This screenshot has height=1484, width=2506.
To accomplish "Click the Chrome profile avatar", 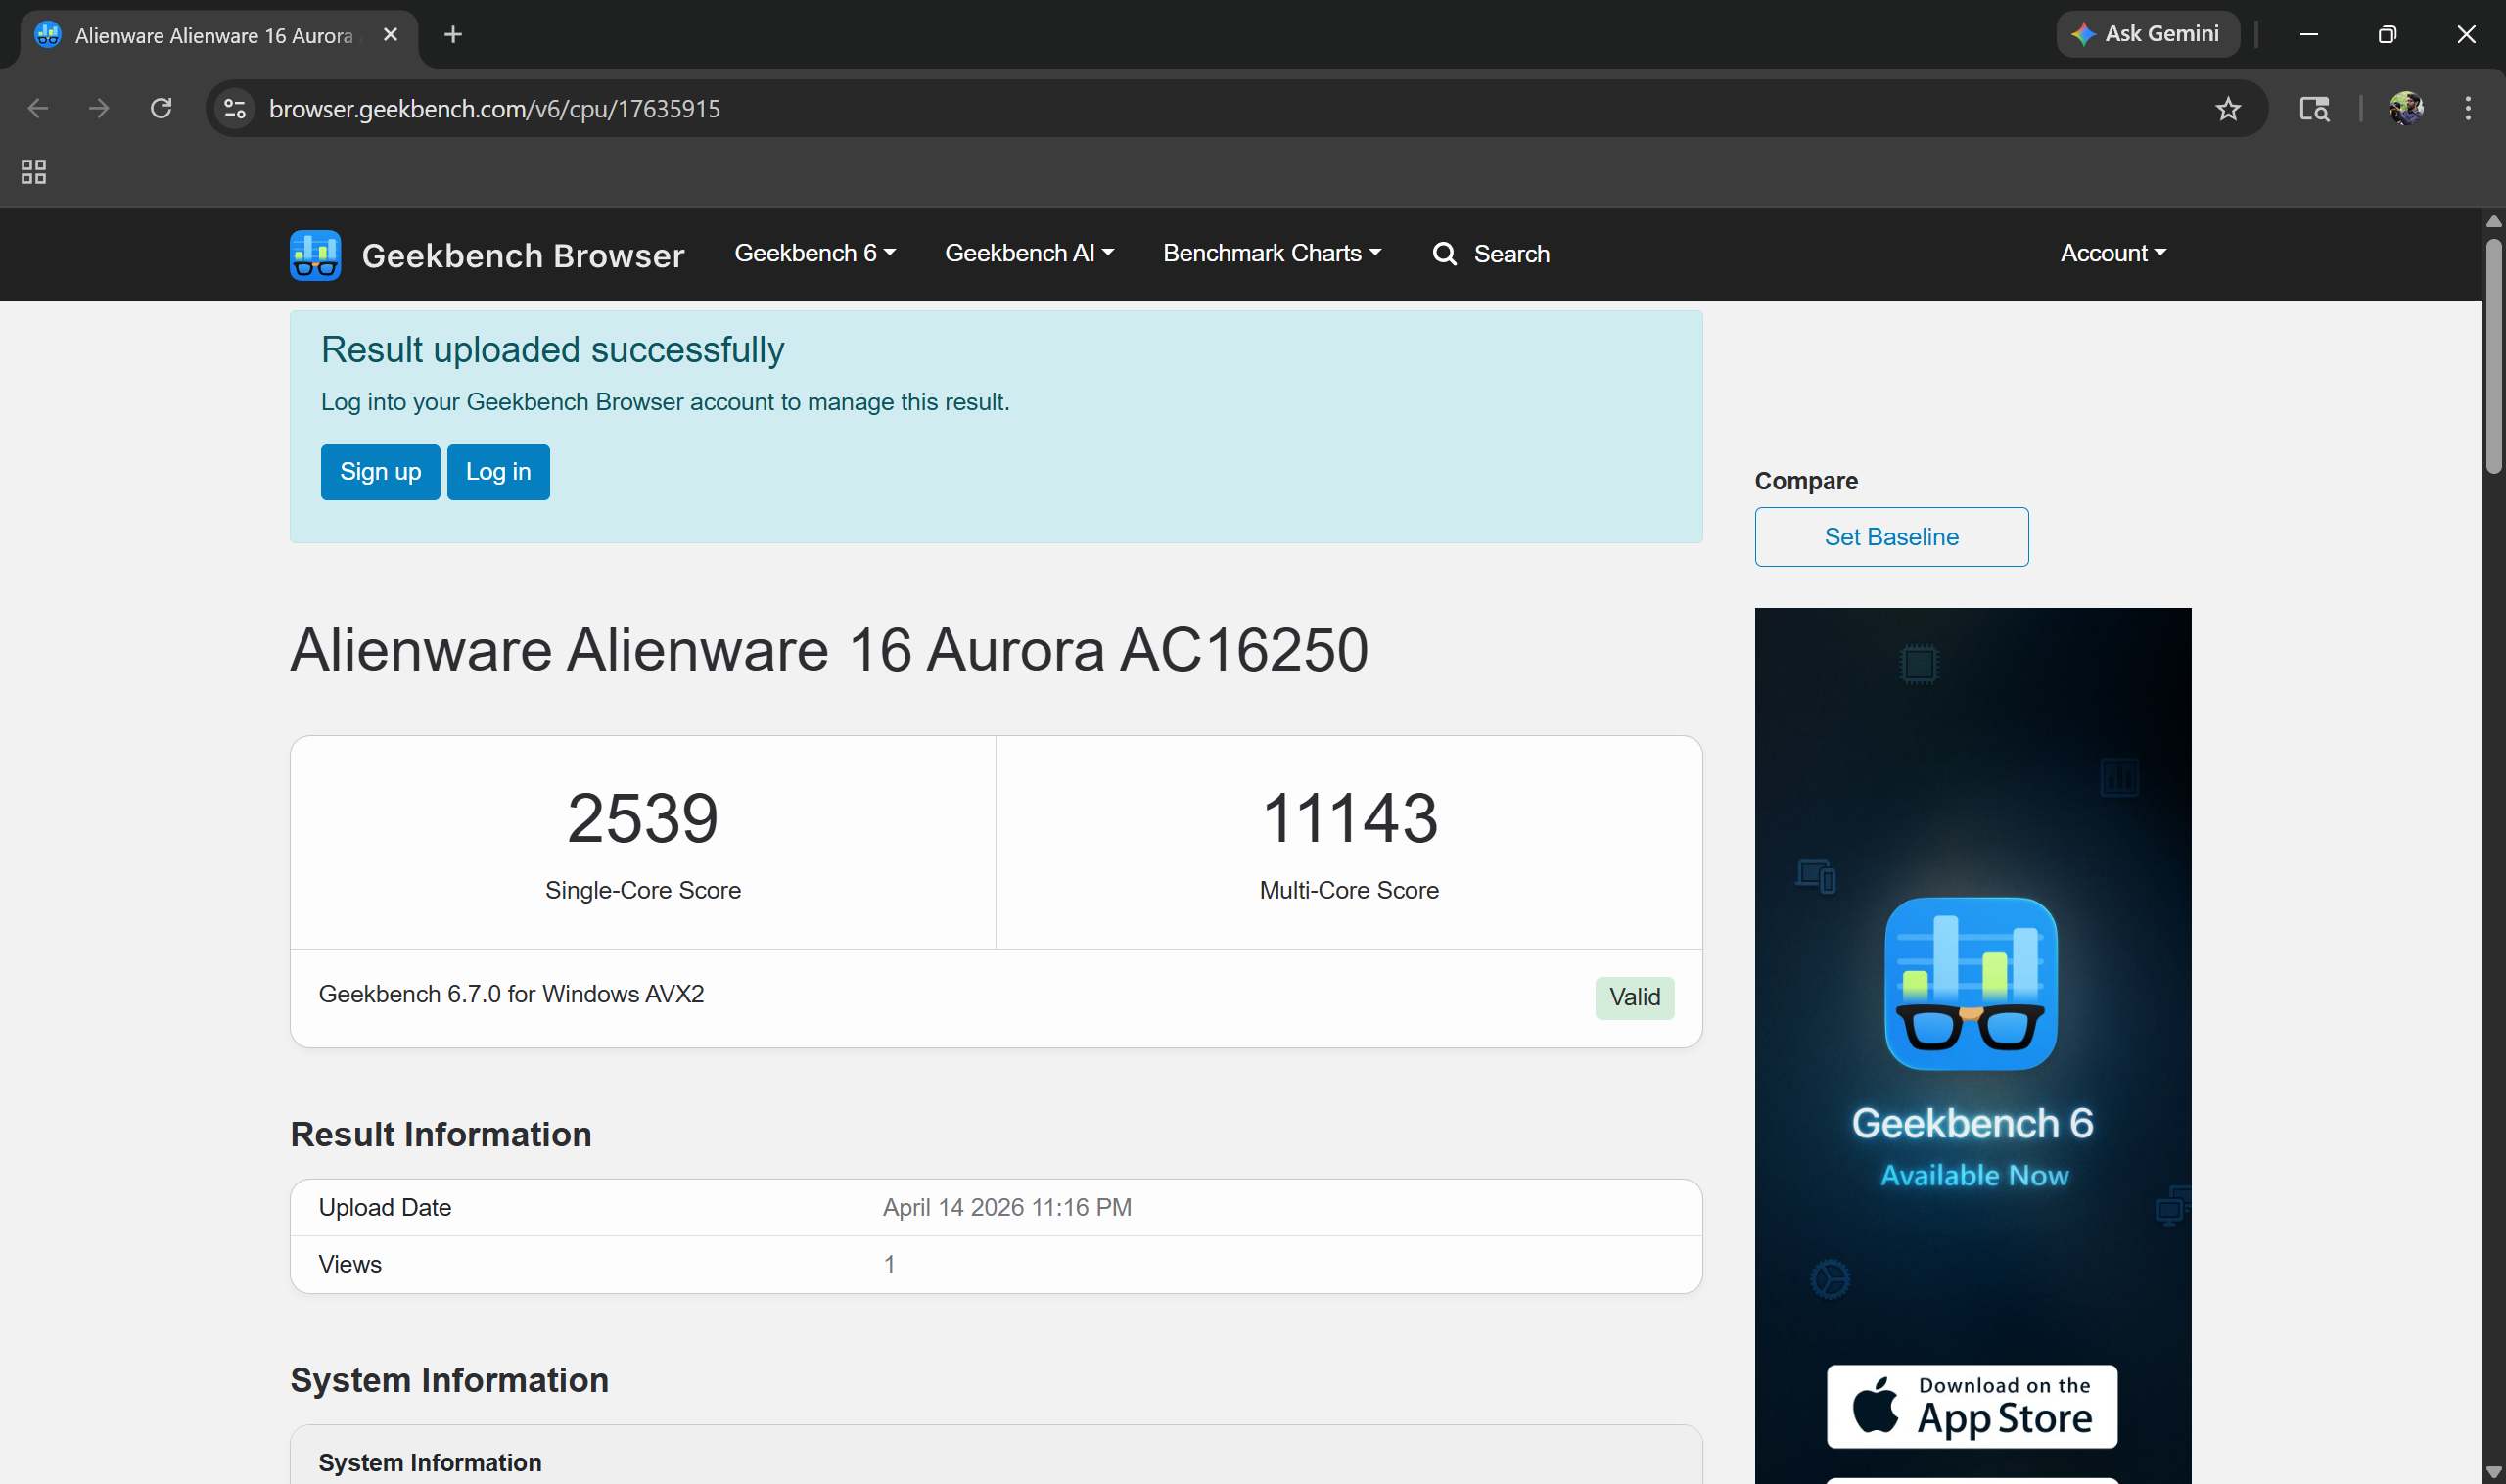I will (x=2405, y=108).
